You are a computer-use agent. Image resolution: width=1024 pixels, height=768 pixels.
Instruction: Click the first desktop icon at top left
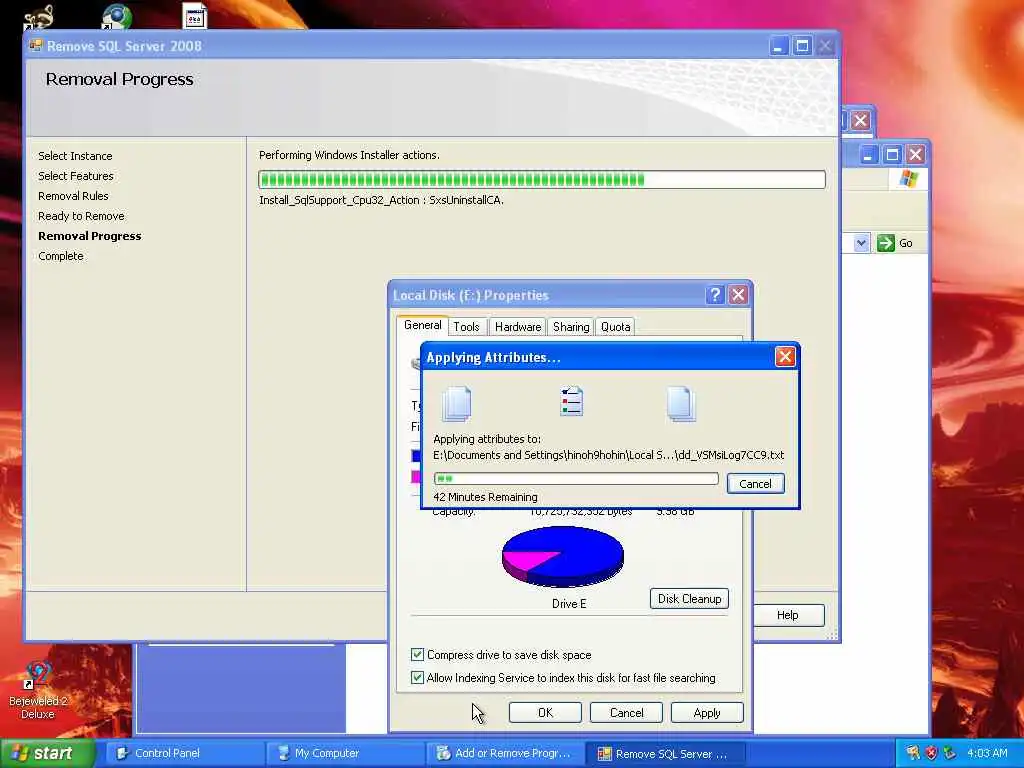(38, 16)
